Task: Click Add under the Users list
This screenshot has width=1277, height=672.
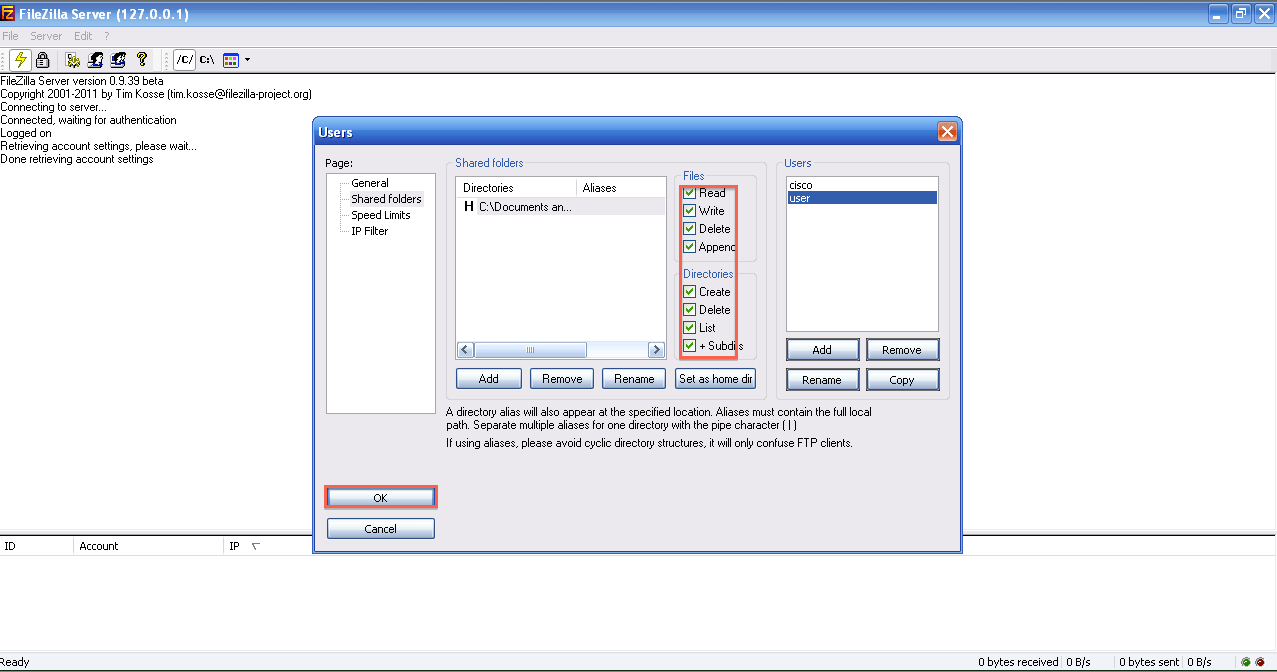Action: coord(822,350)
